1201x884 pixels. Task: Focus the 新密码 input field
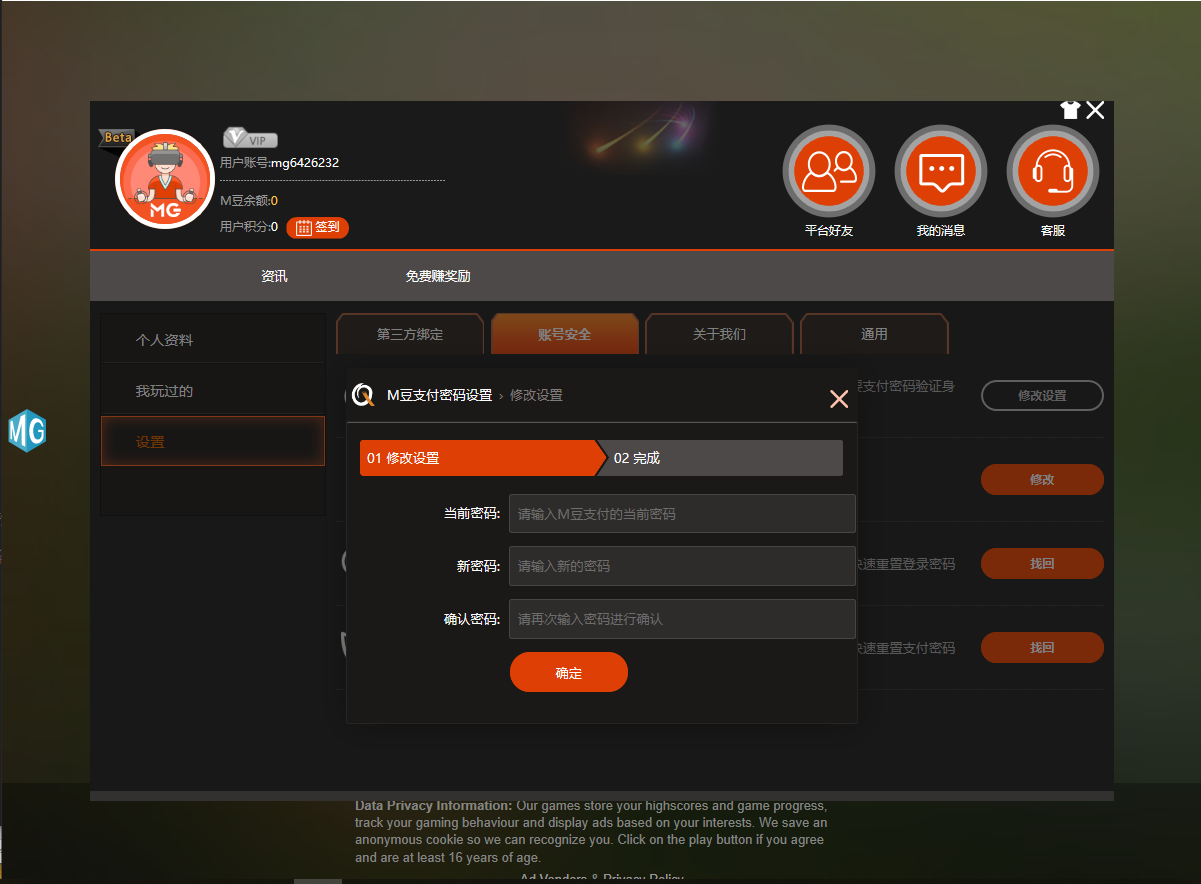(x=681, y=566)
